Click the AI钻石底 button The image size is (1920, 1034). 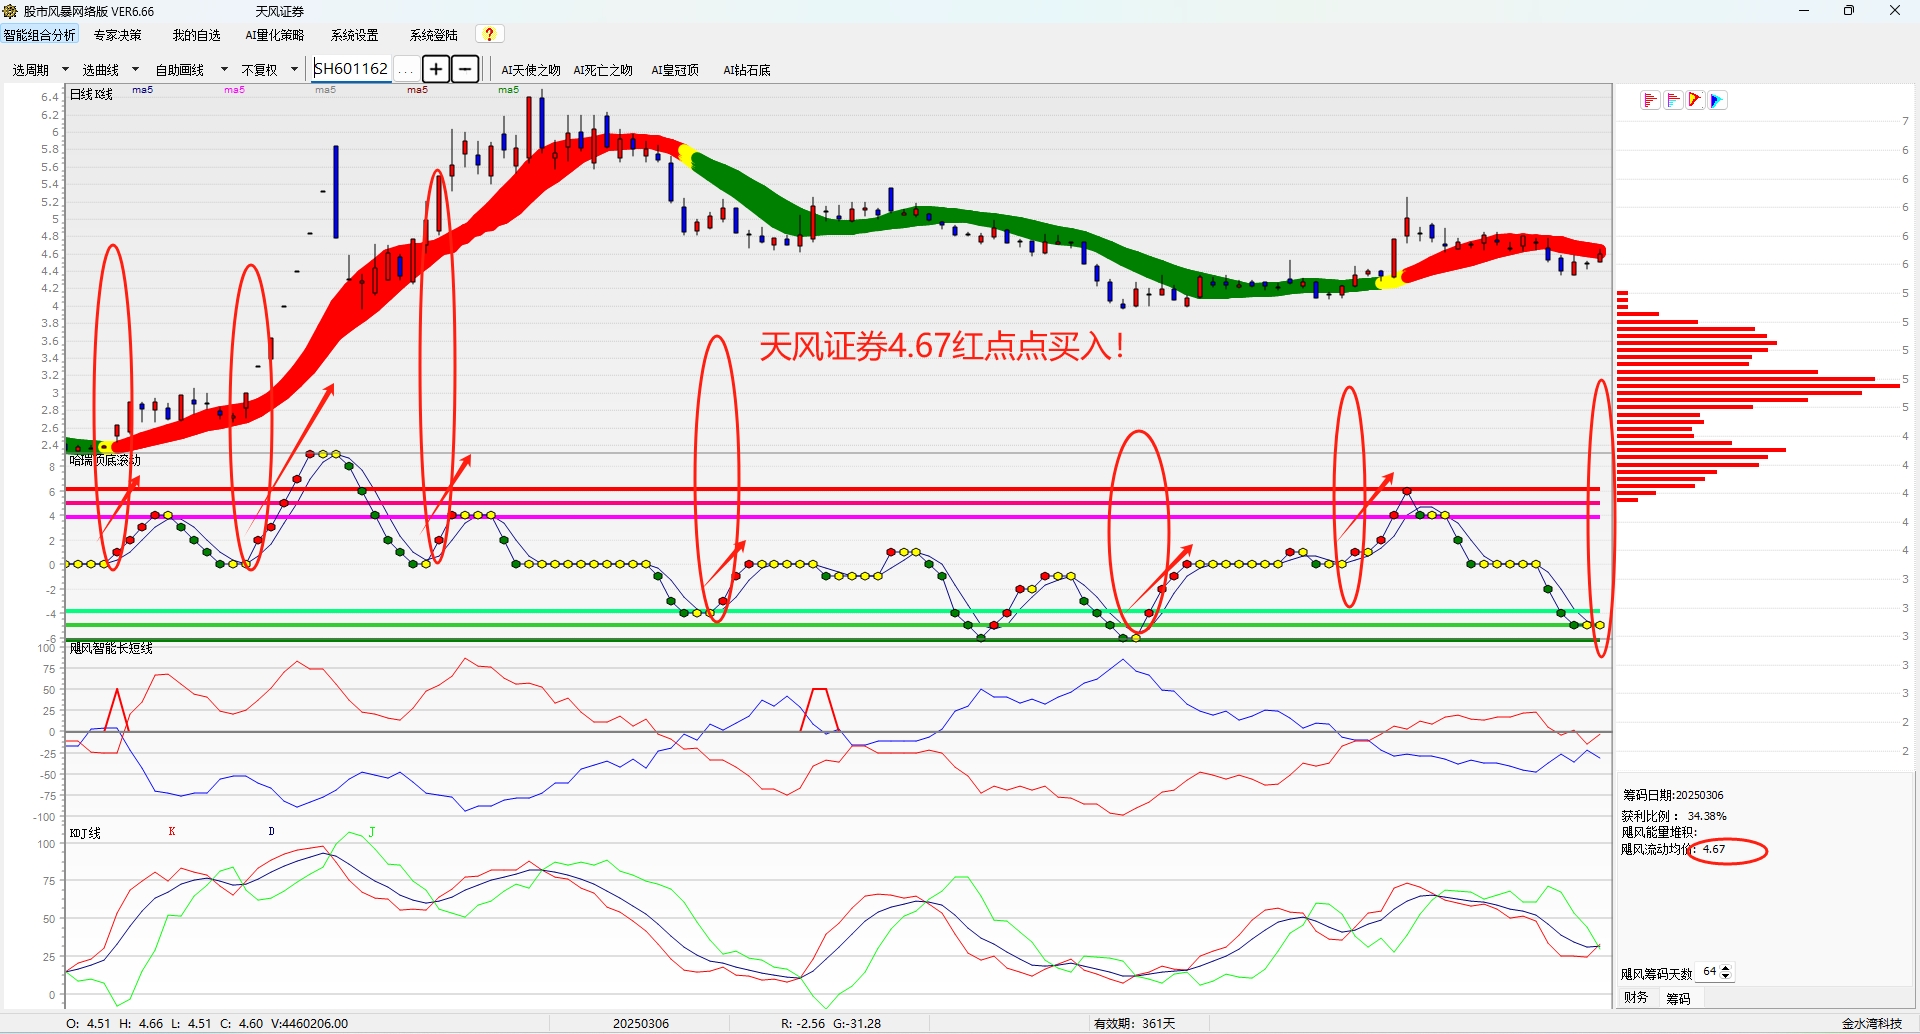tap(747, 70)
